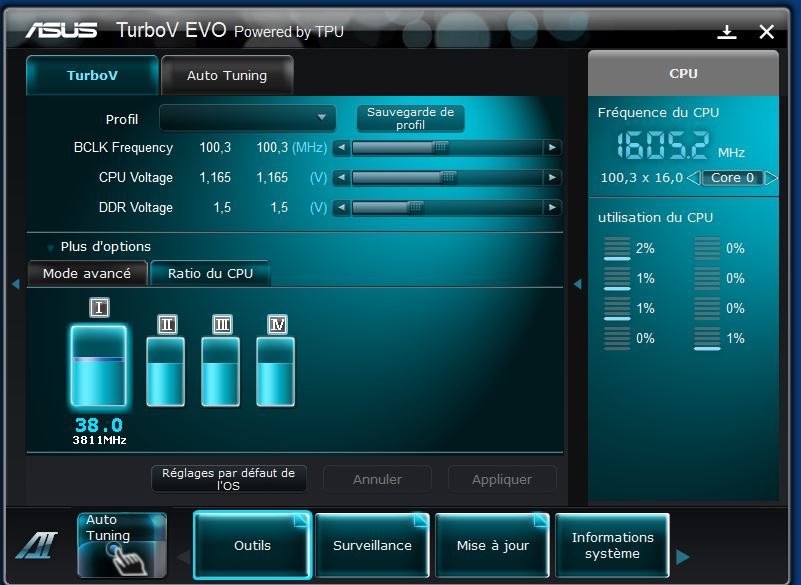The height and width of the screenshot is (585, 801).
Task: Click Sauvegarde de profil button
Action: point(410,118)
